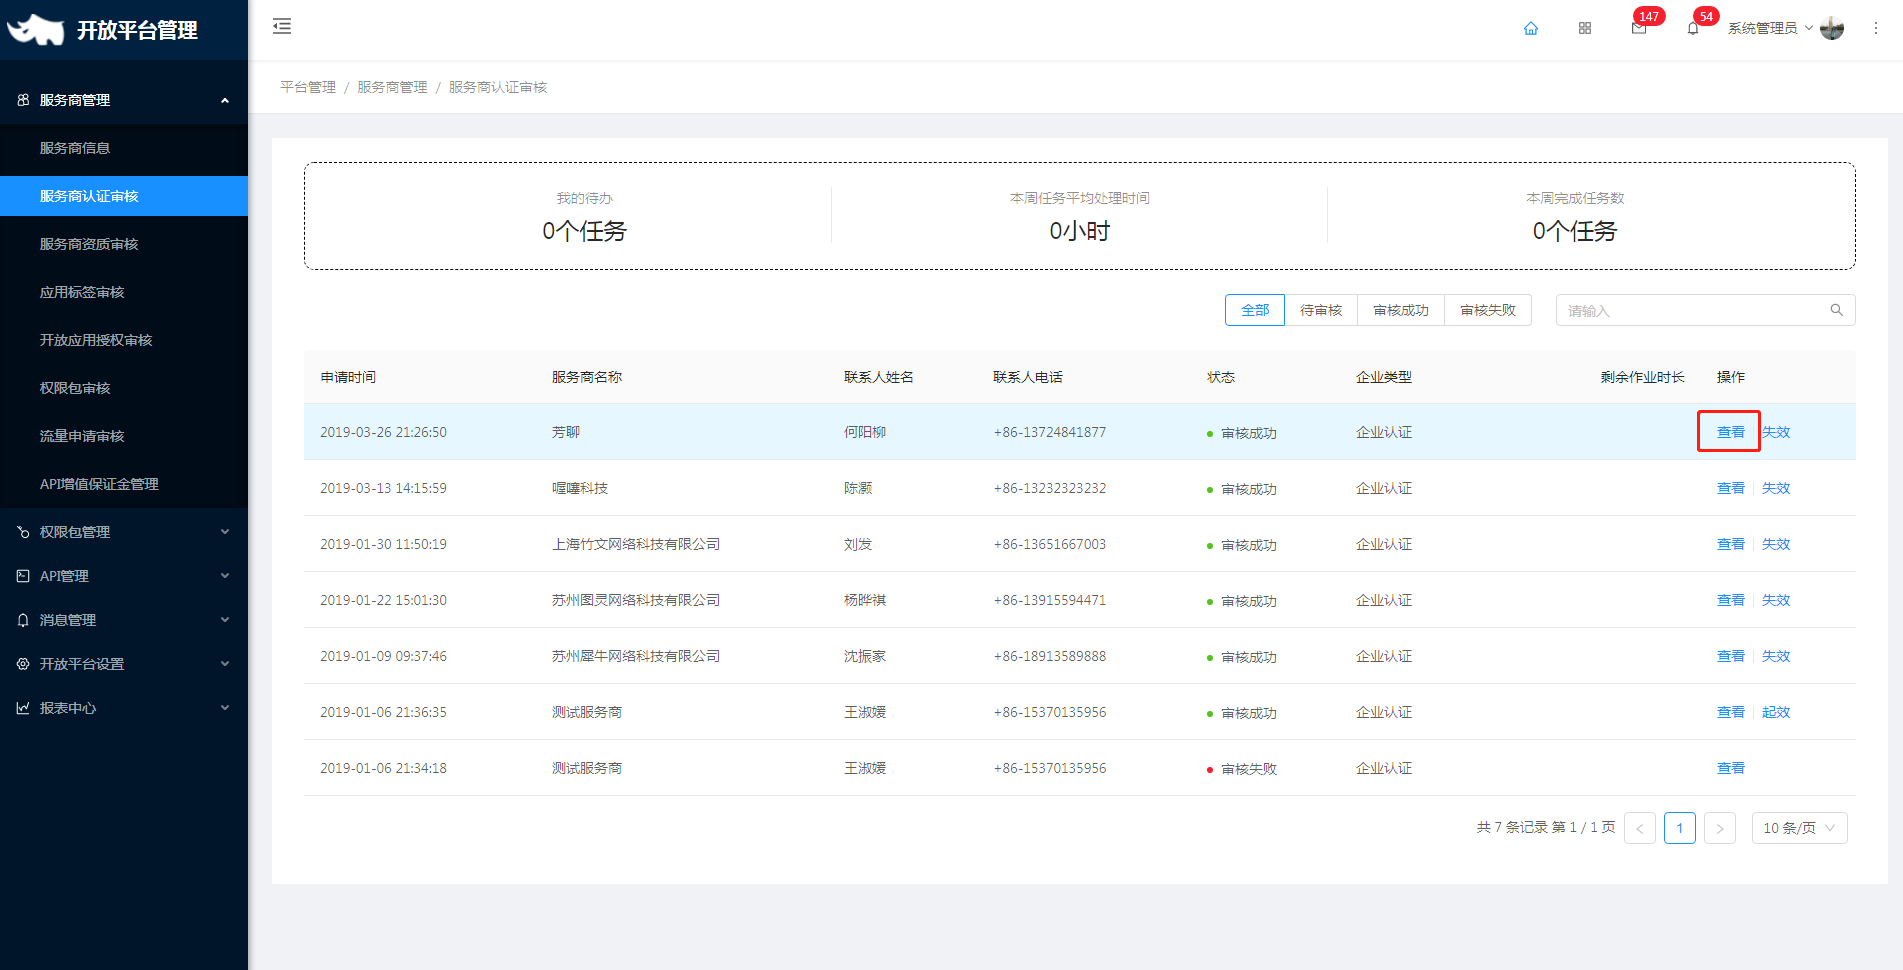Click the 请输入 search input field
Screen dimensions: 1903x970
1705,310
